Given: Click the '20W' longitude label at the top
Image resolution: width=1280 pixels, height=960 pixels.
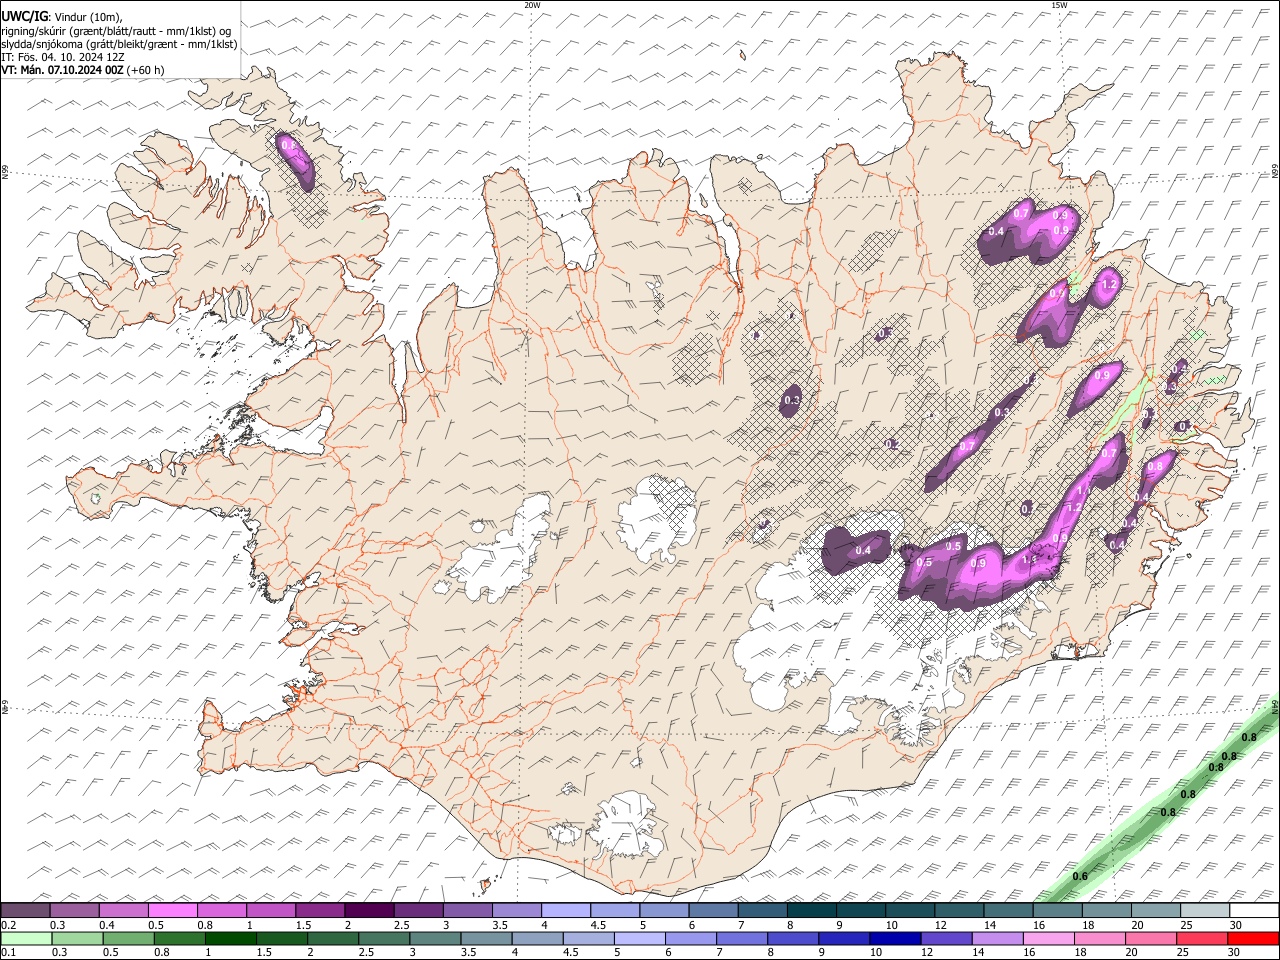Looking at the screenshot, I should coord(532,5).
